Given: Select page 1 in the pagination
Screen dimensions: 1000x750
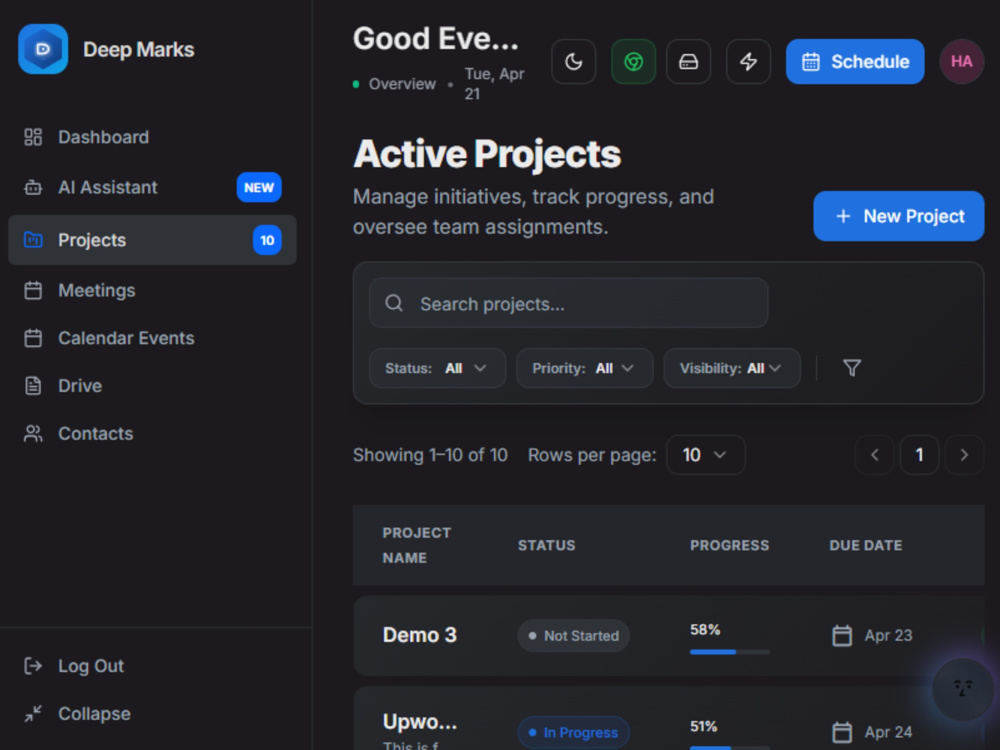Looking at the screenshot, I should tap(919, 455).
